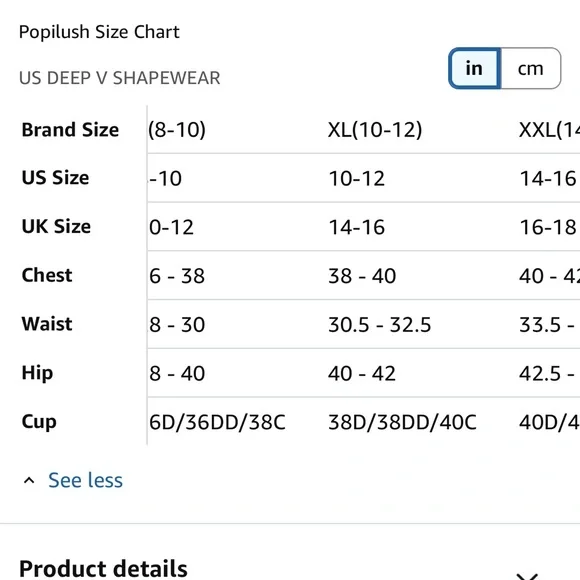
Task: Click the Popilush Size Chart title
Action: [x=99, y=32]
